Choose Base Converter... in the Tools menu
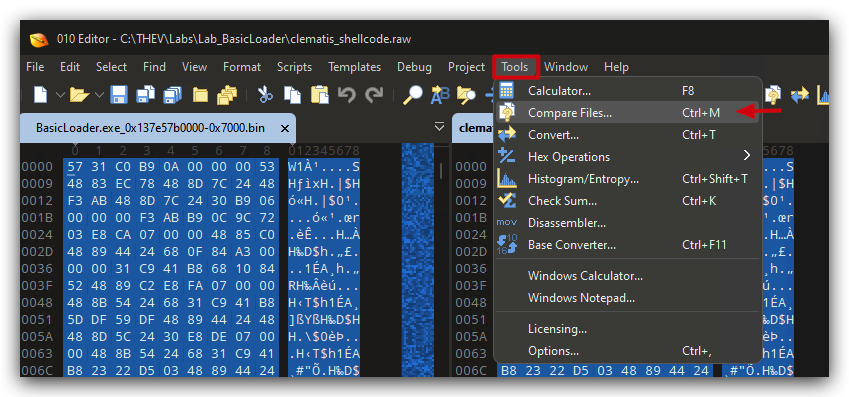849x397 pixels. click(x=628, y=245)
